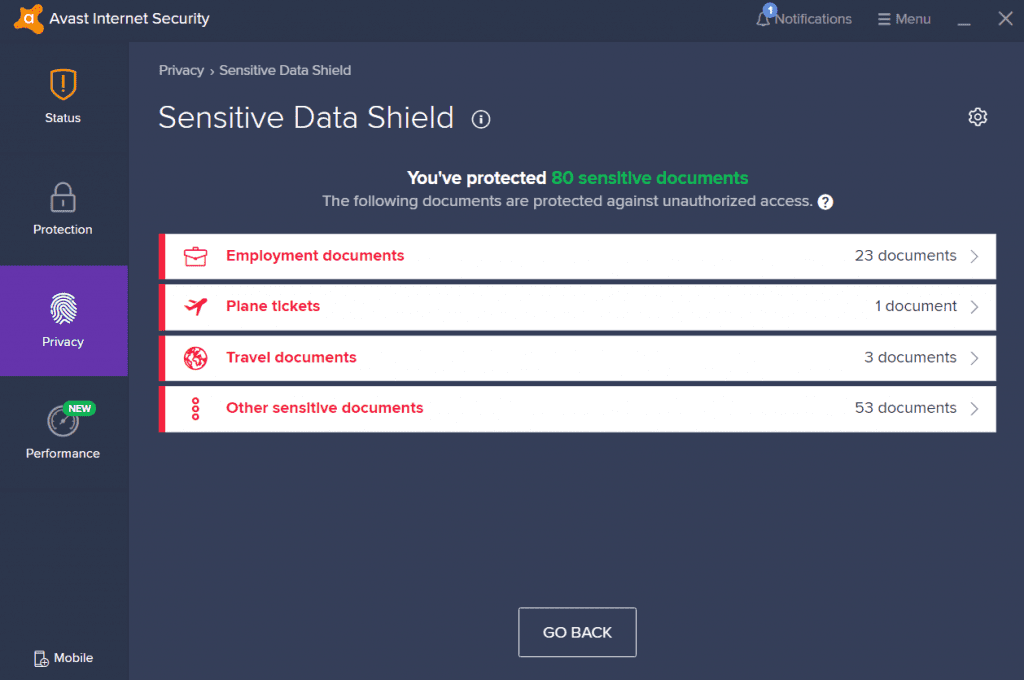Open the Performance gauge section
This screenshot has height=680, width=1024.
tap(62, 421)
